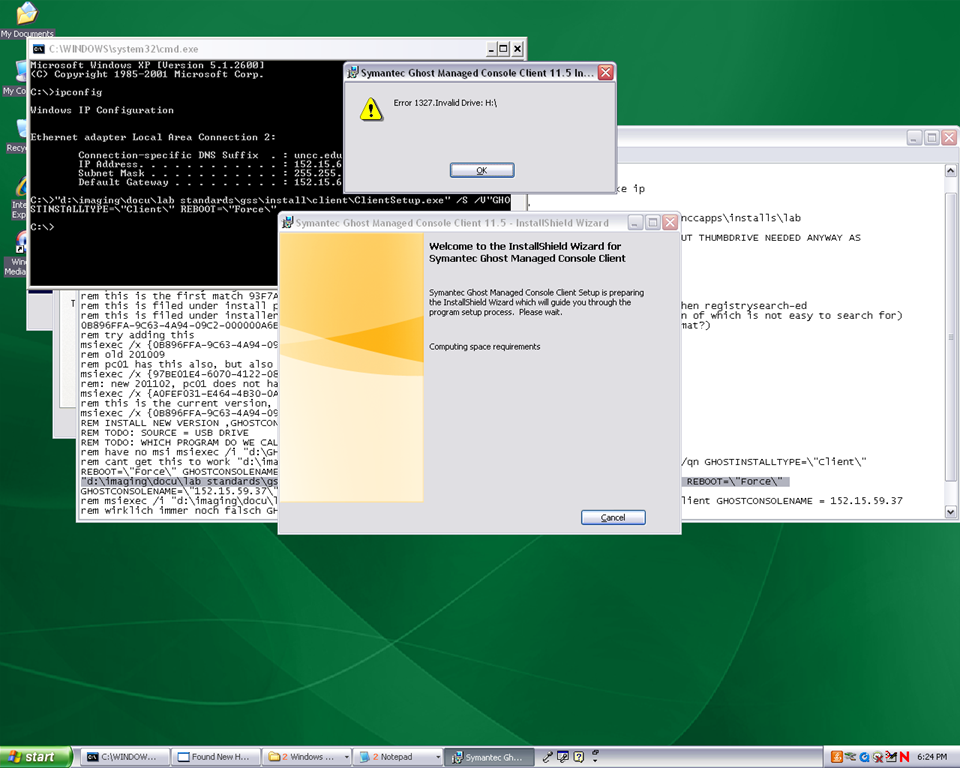This screenshot has width=960, height=768.
Task: Click the cmd.exe title bar system icon
Action: 39,48
